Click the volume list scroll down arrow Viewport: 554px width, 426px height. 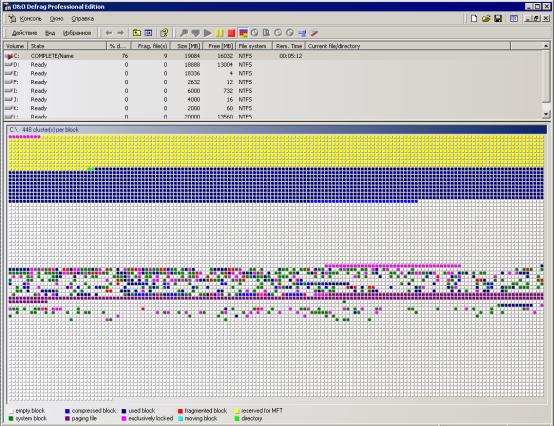tap(546, 114)
